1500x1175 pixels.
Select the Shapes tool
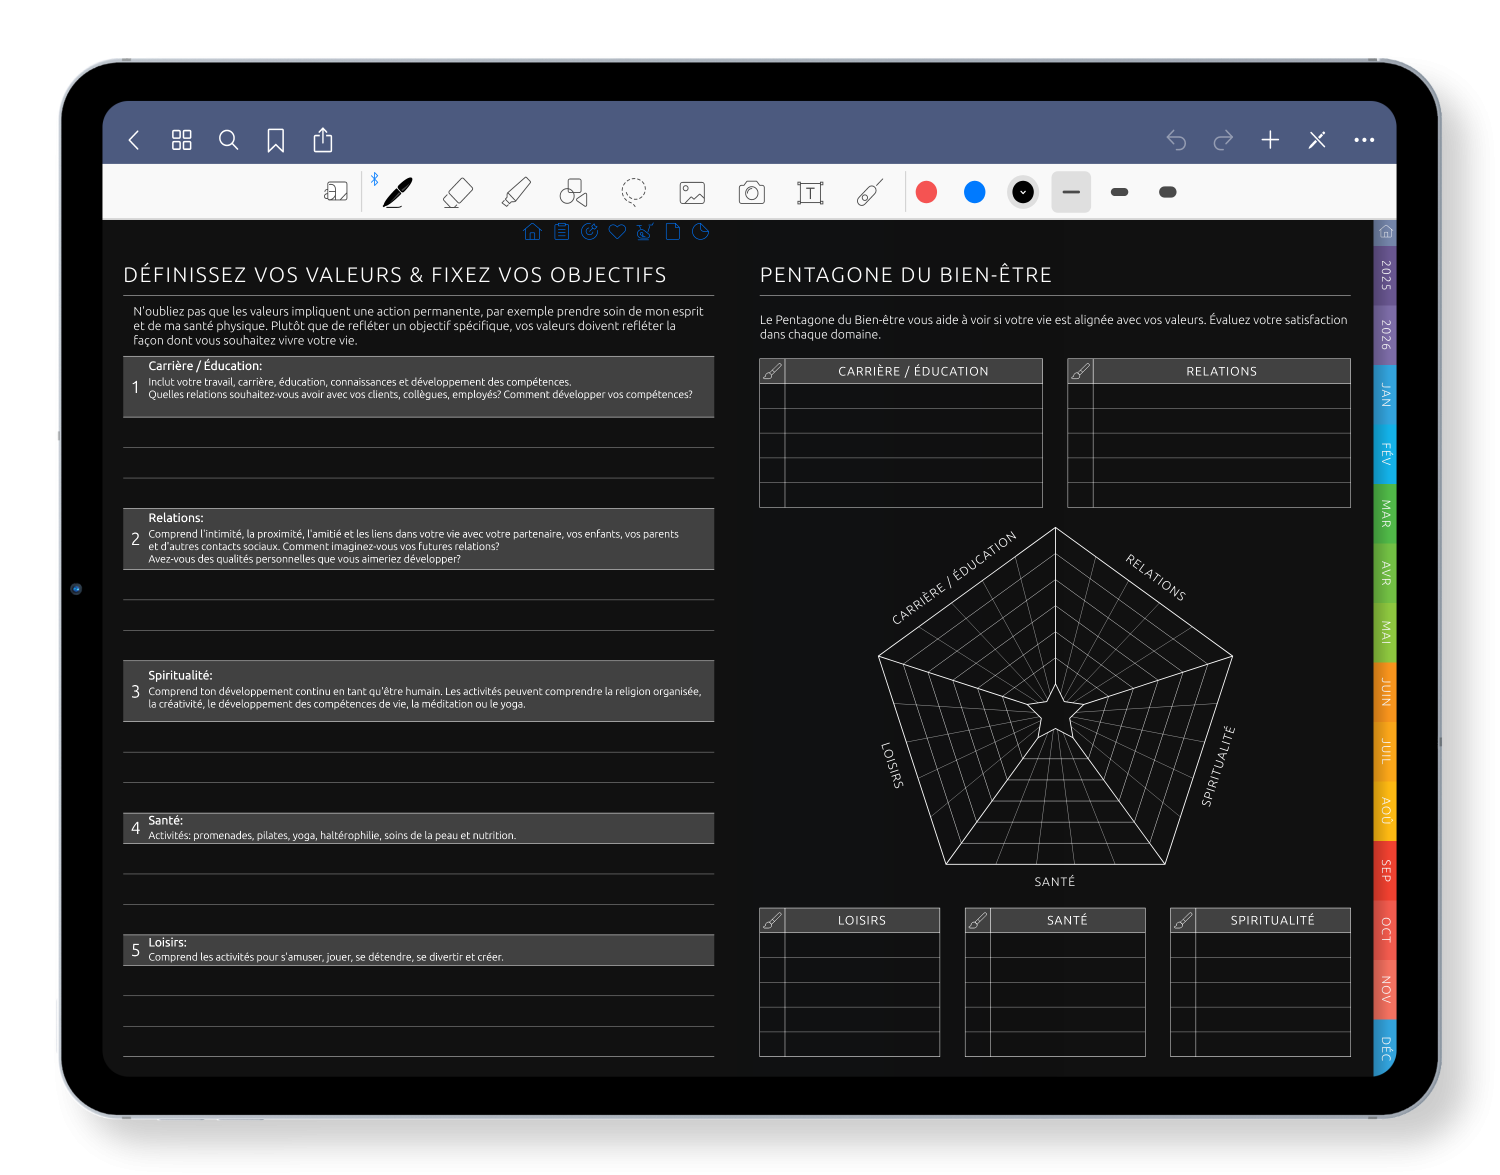574,192
